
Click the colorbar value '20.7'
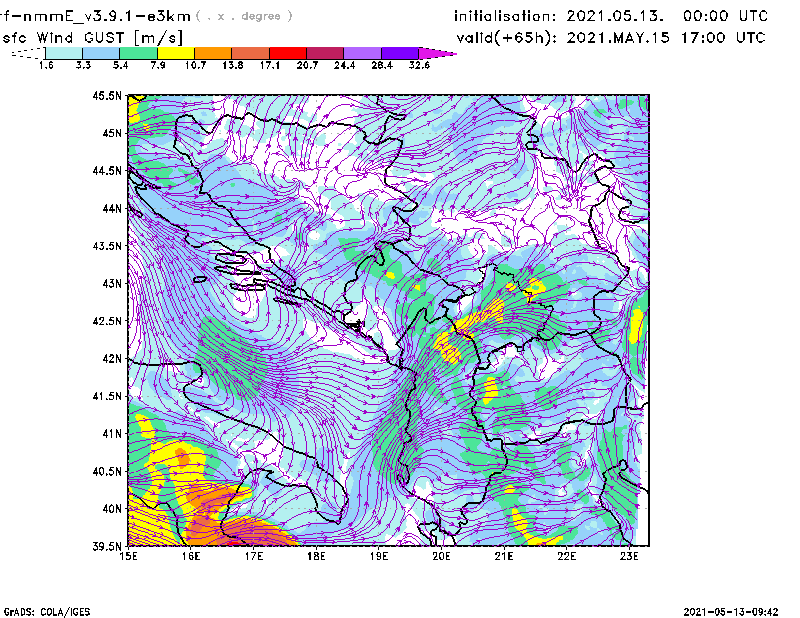pos(307,65)
